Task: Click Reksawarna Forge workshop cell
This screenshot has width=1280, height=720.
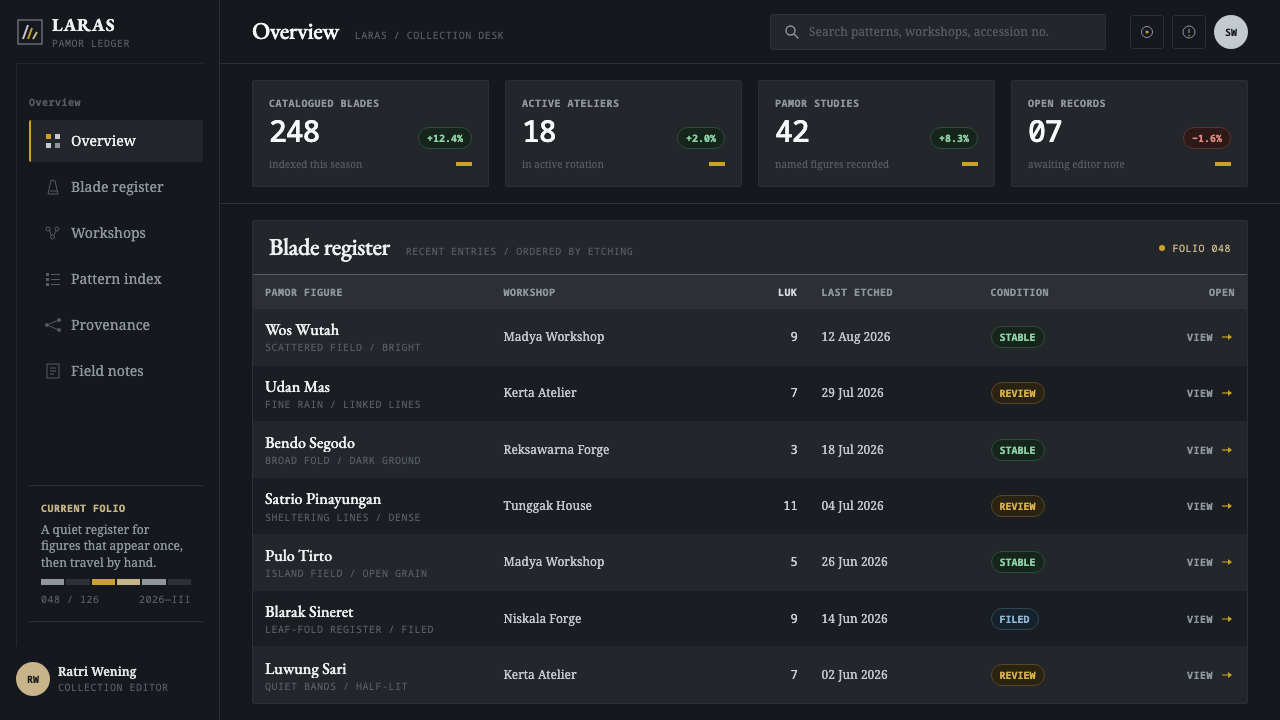Action: 556,450
